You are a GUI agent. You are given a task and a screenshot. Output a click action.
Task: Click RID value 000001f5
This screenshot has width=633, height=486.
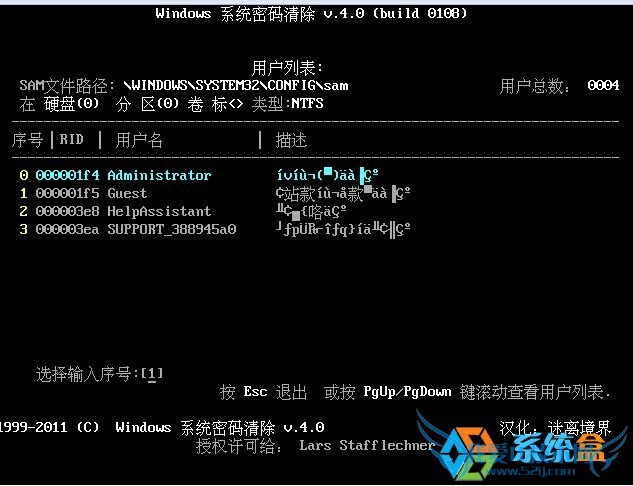coord(67,193)
